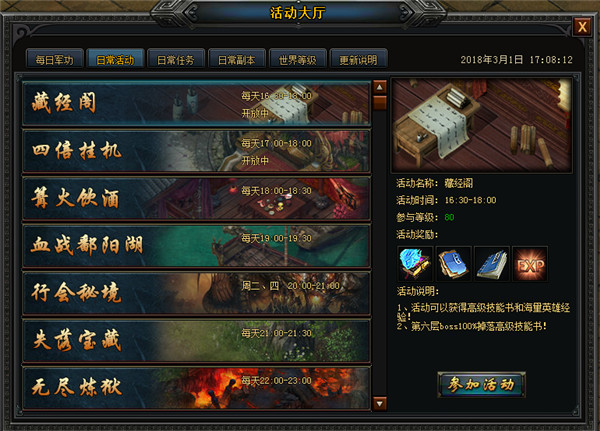Viewport: 600px width, 431px height.
Task: Click the scroll down arrow in activity list
Action: click(380, 403)
